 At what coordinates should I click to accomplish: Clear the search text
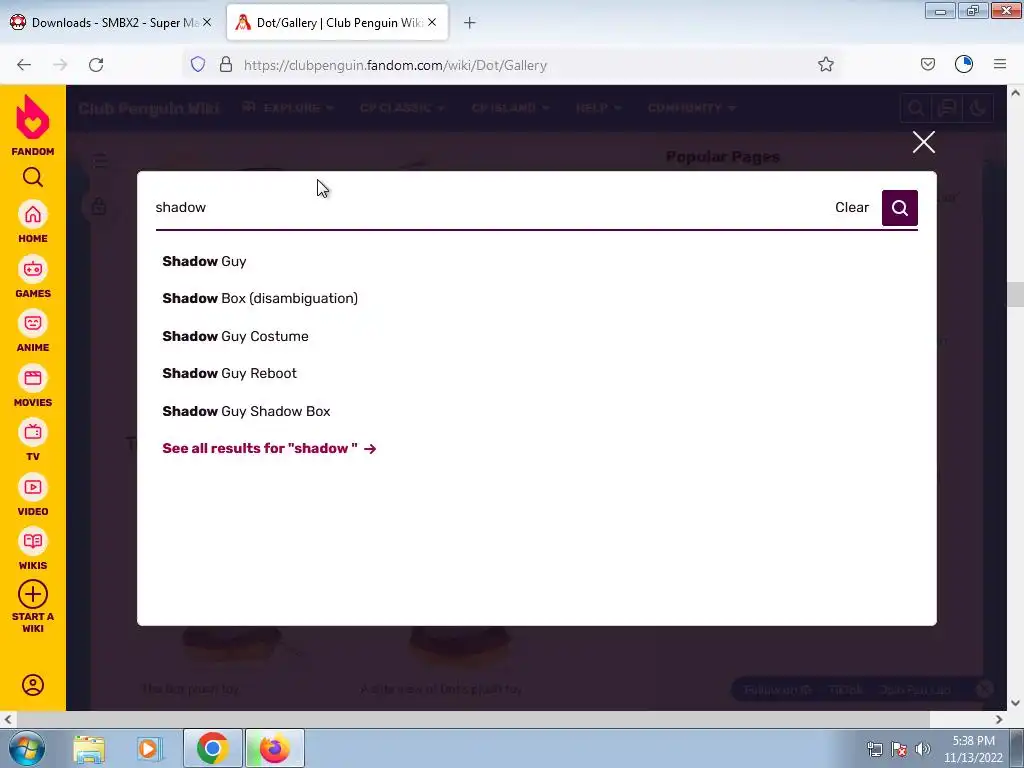coord(852,207)
